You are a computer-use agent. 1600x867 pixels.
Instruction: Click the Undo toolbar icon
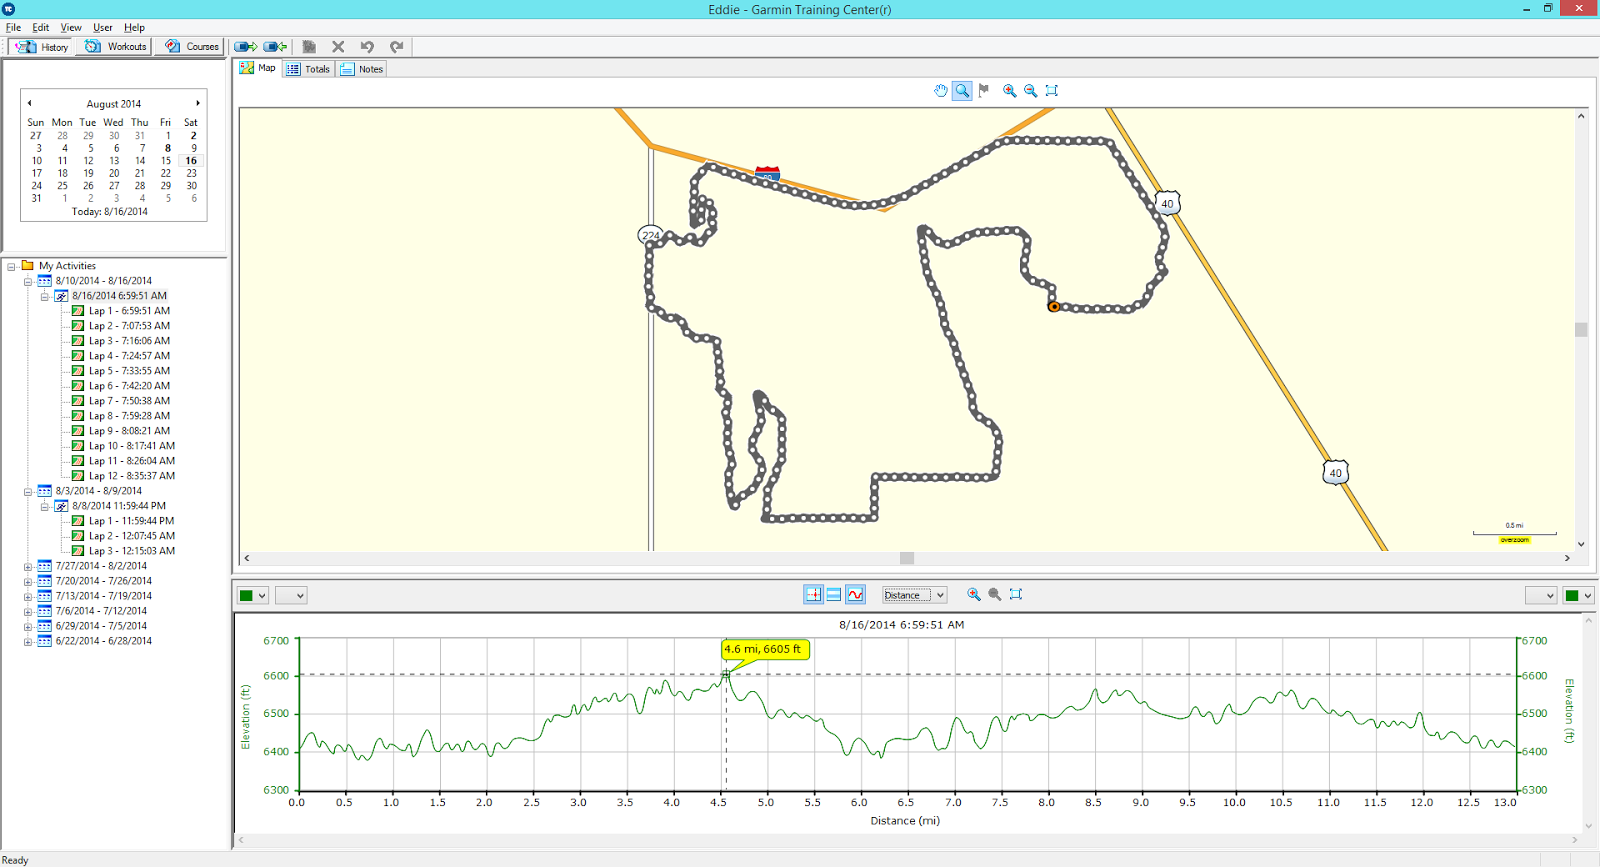(367, 47)
